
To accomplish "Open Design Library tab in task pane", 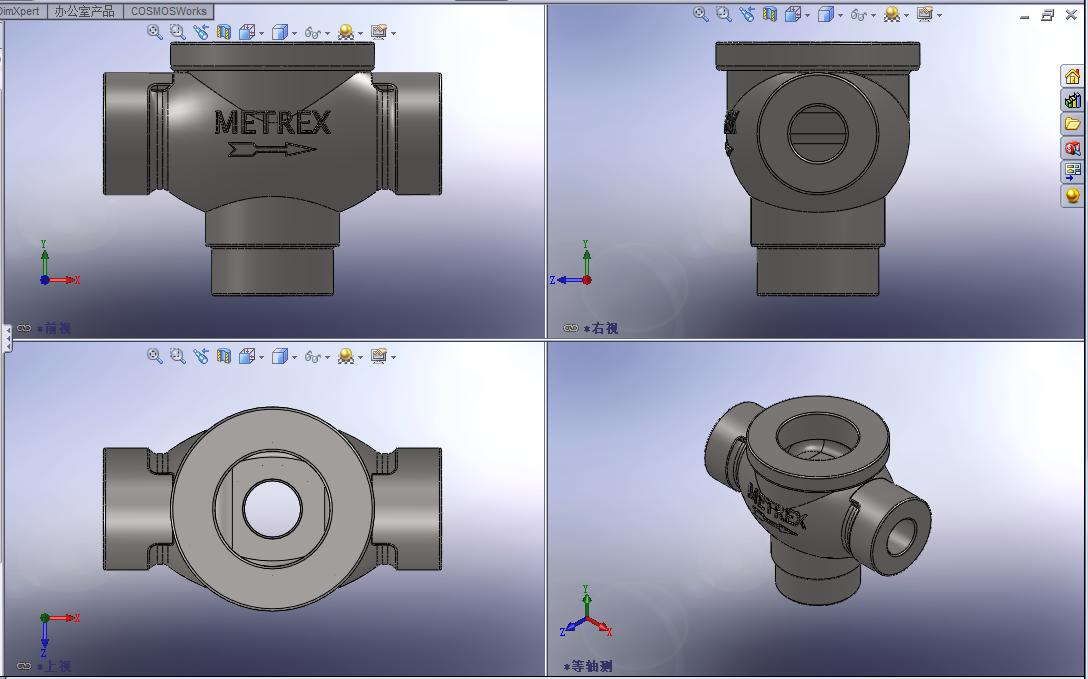I will (x=1072, y=100).
